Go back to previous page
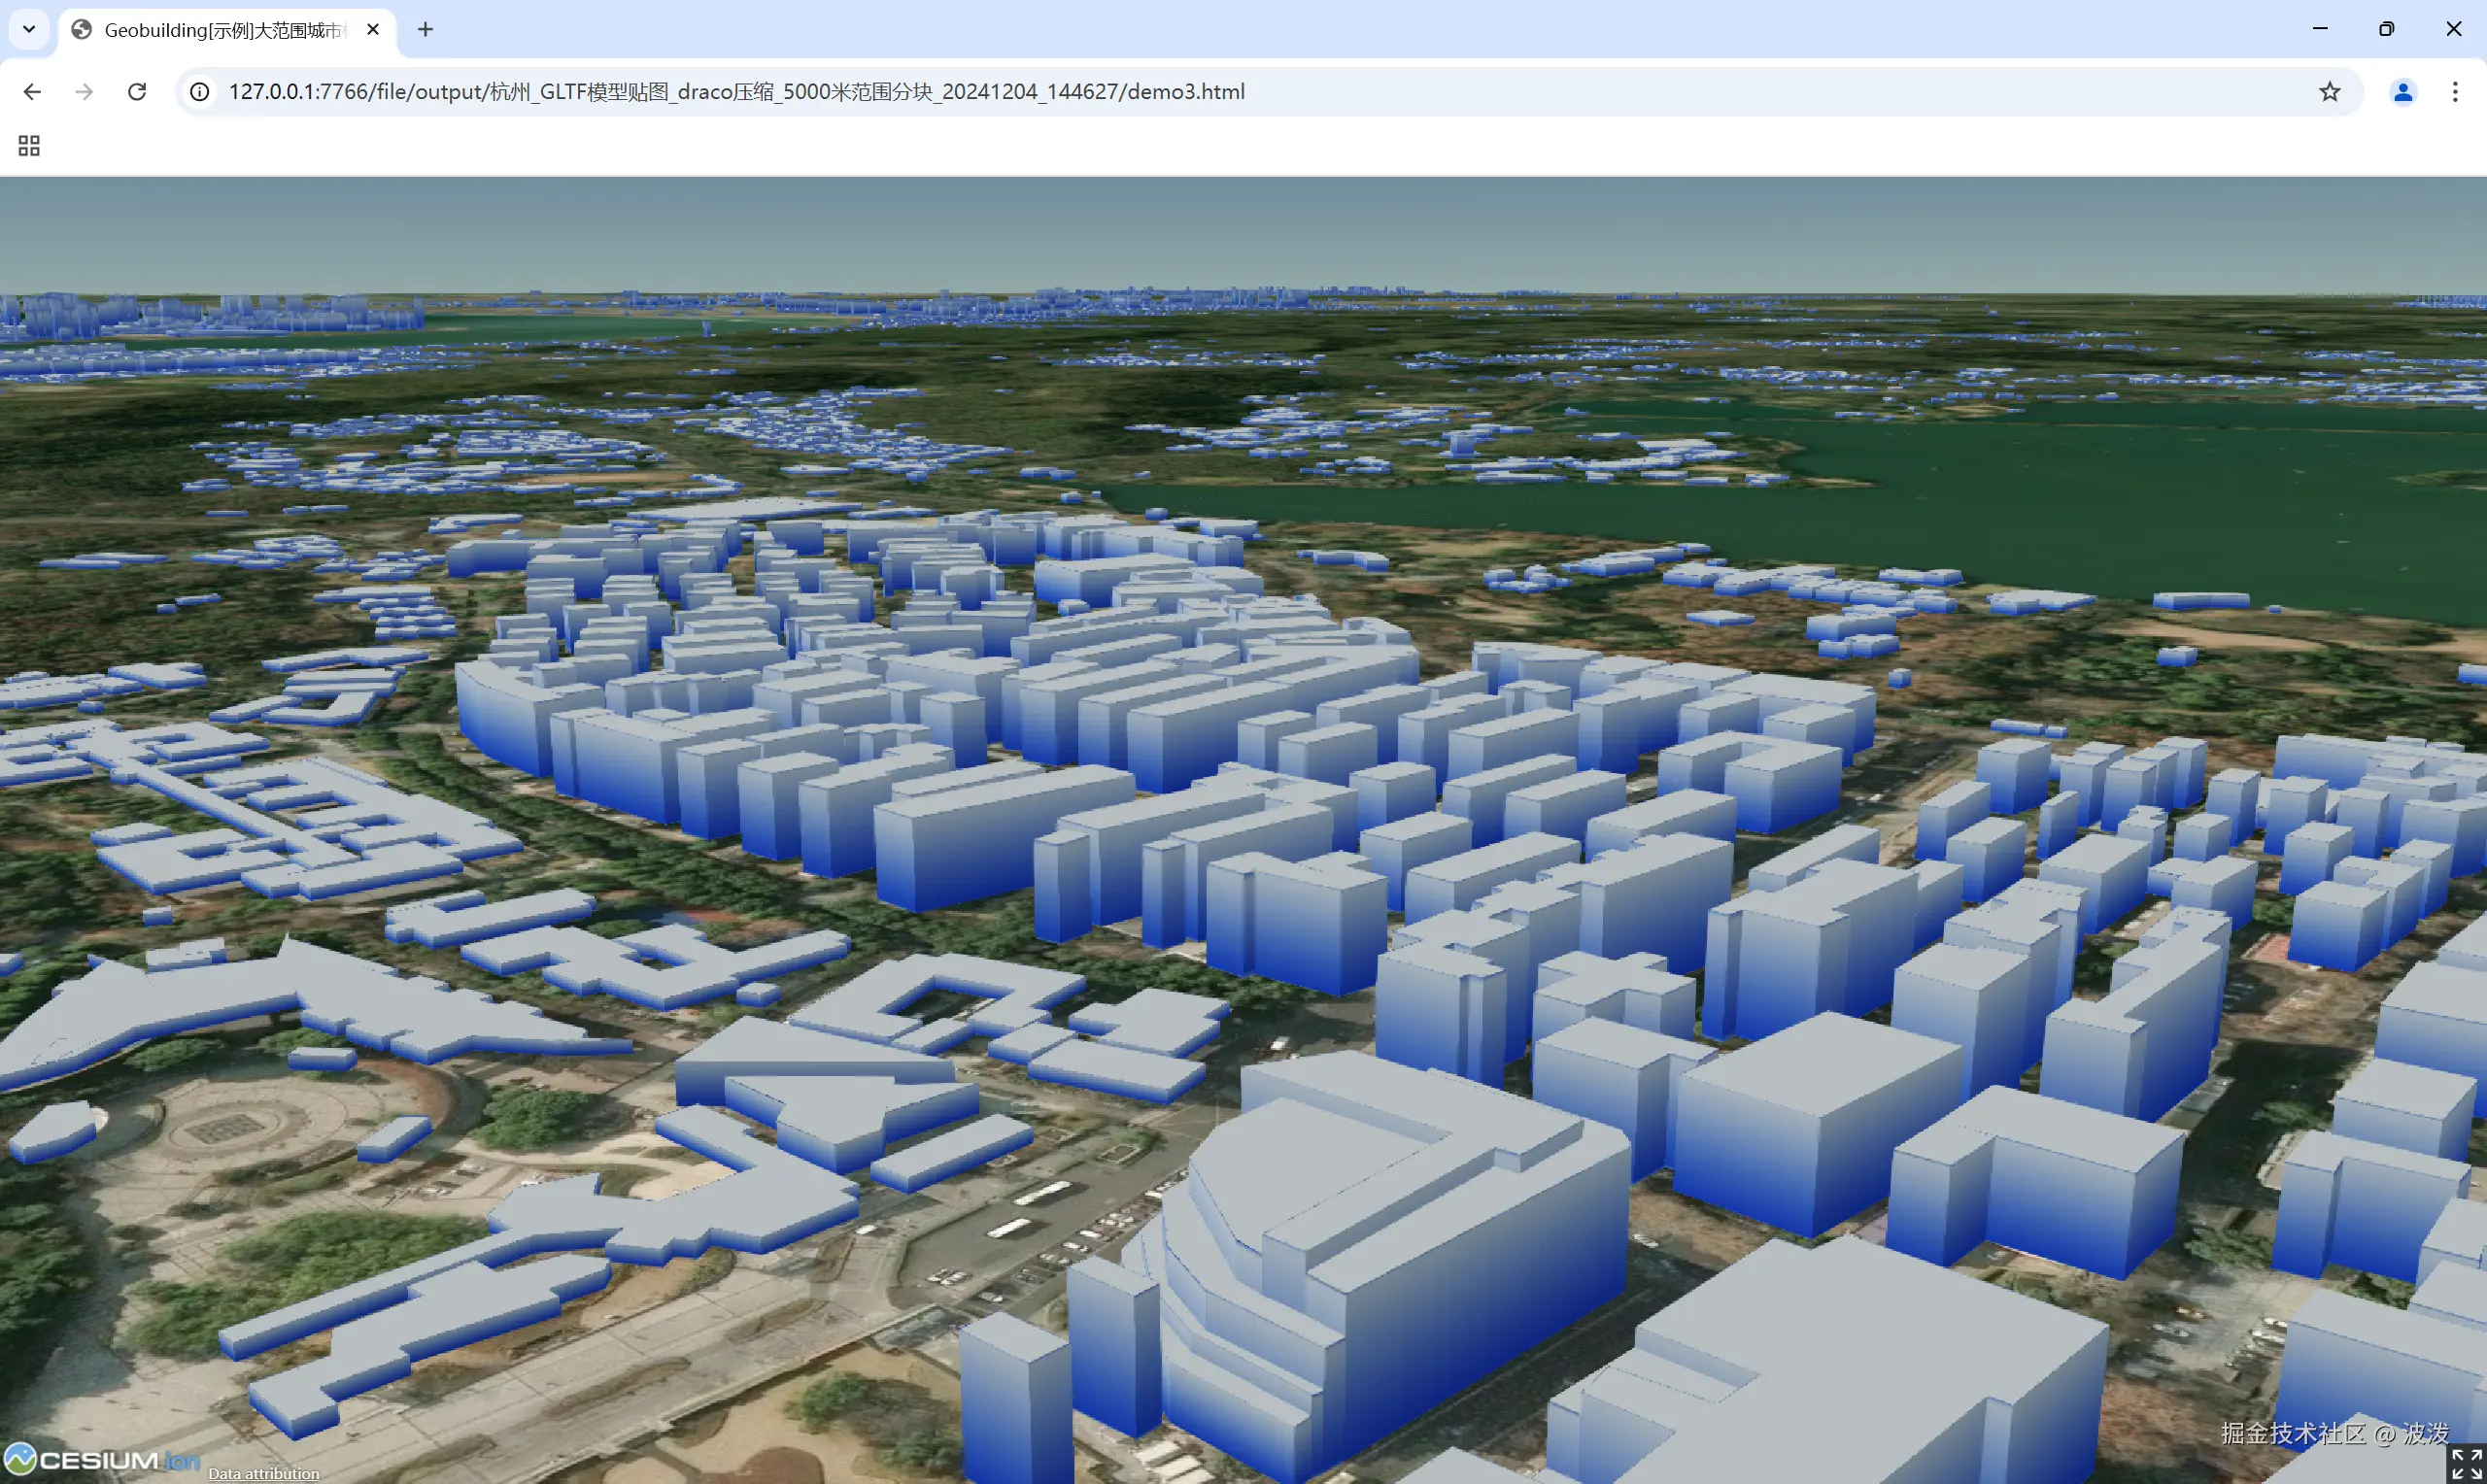 coord(32,92)
